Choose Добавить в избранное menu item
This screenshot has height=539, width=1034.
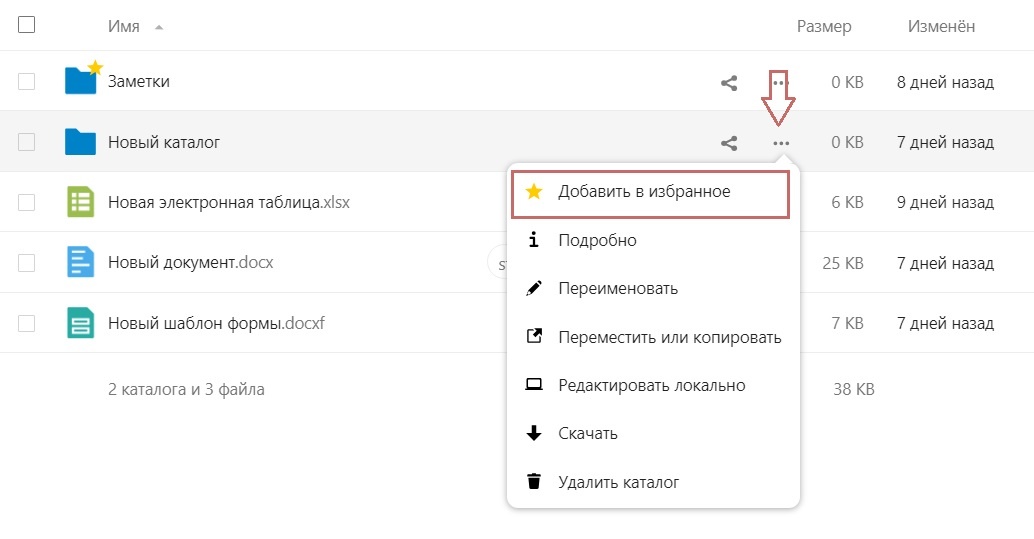click(x=650, y=194)
